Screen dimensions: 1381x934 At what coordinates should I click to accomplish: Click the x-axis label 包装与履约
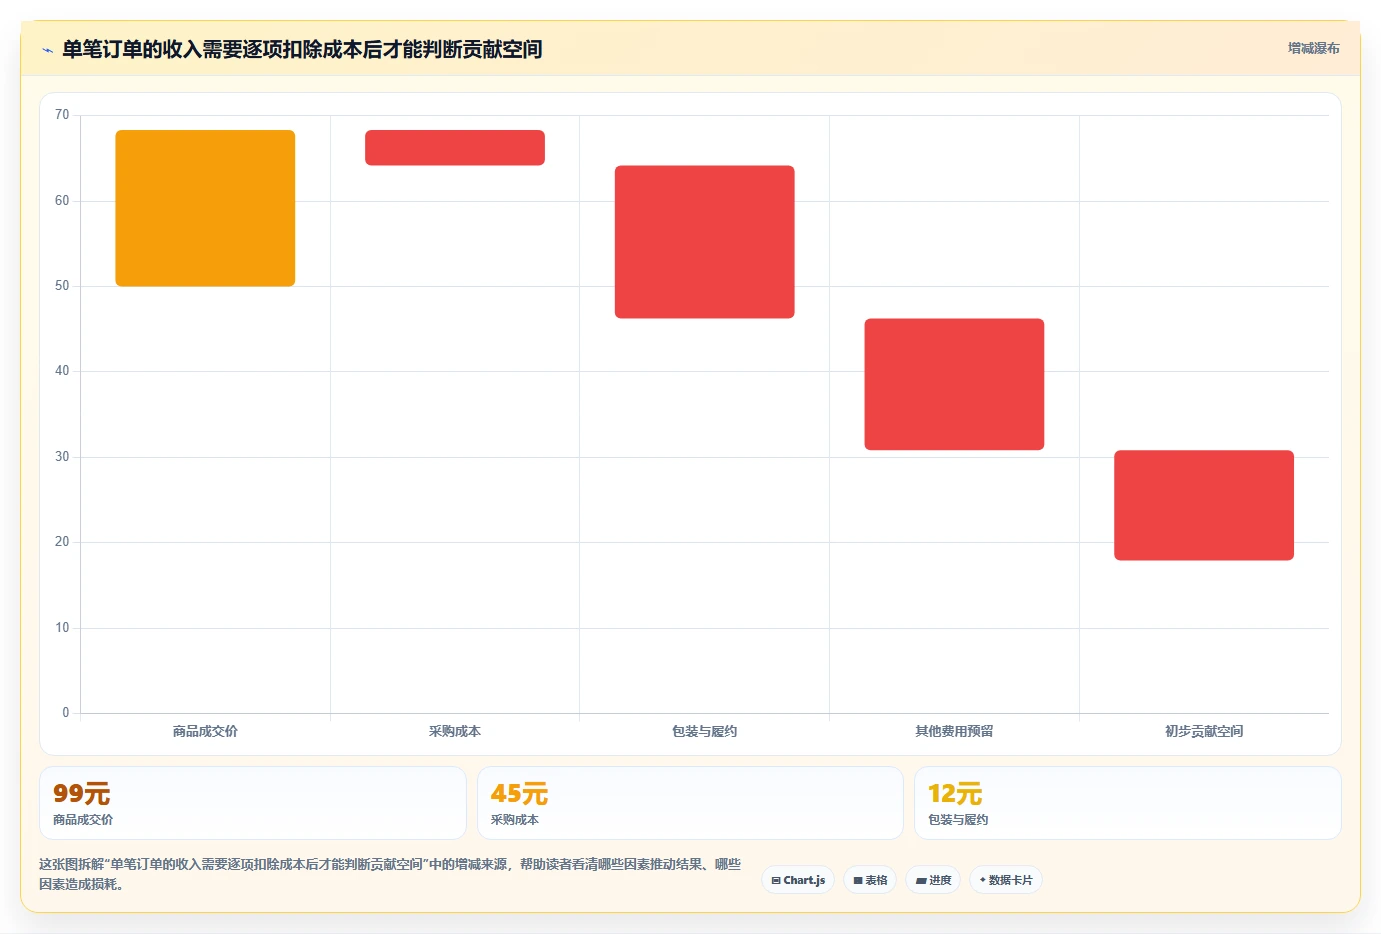pos(705,731)
